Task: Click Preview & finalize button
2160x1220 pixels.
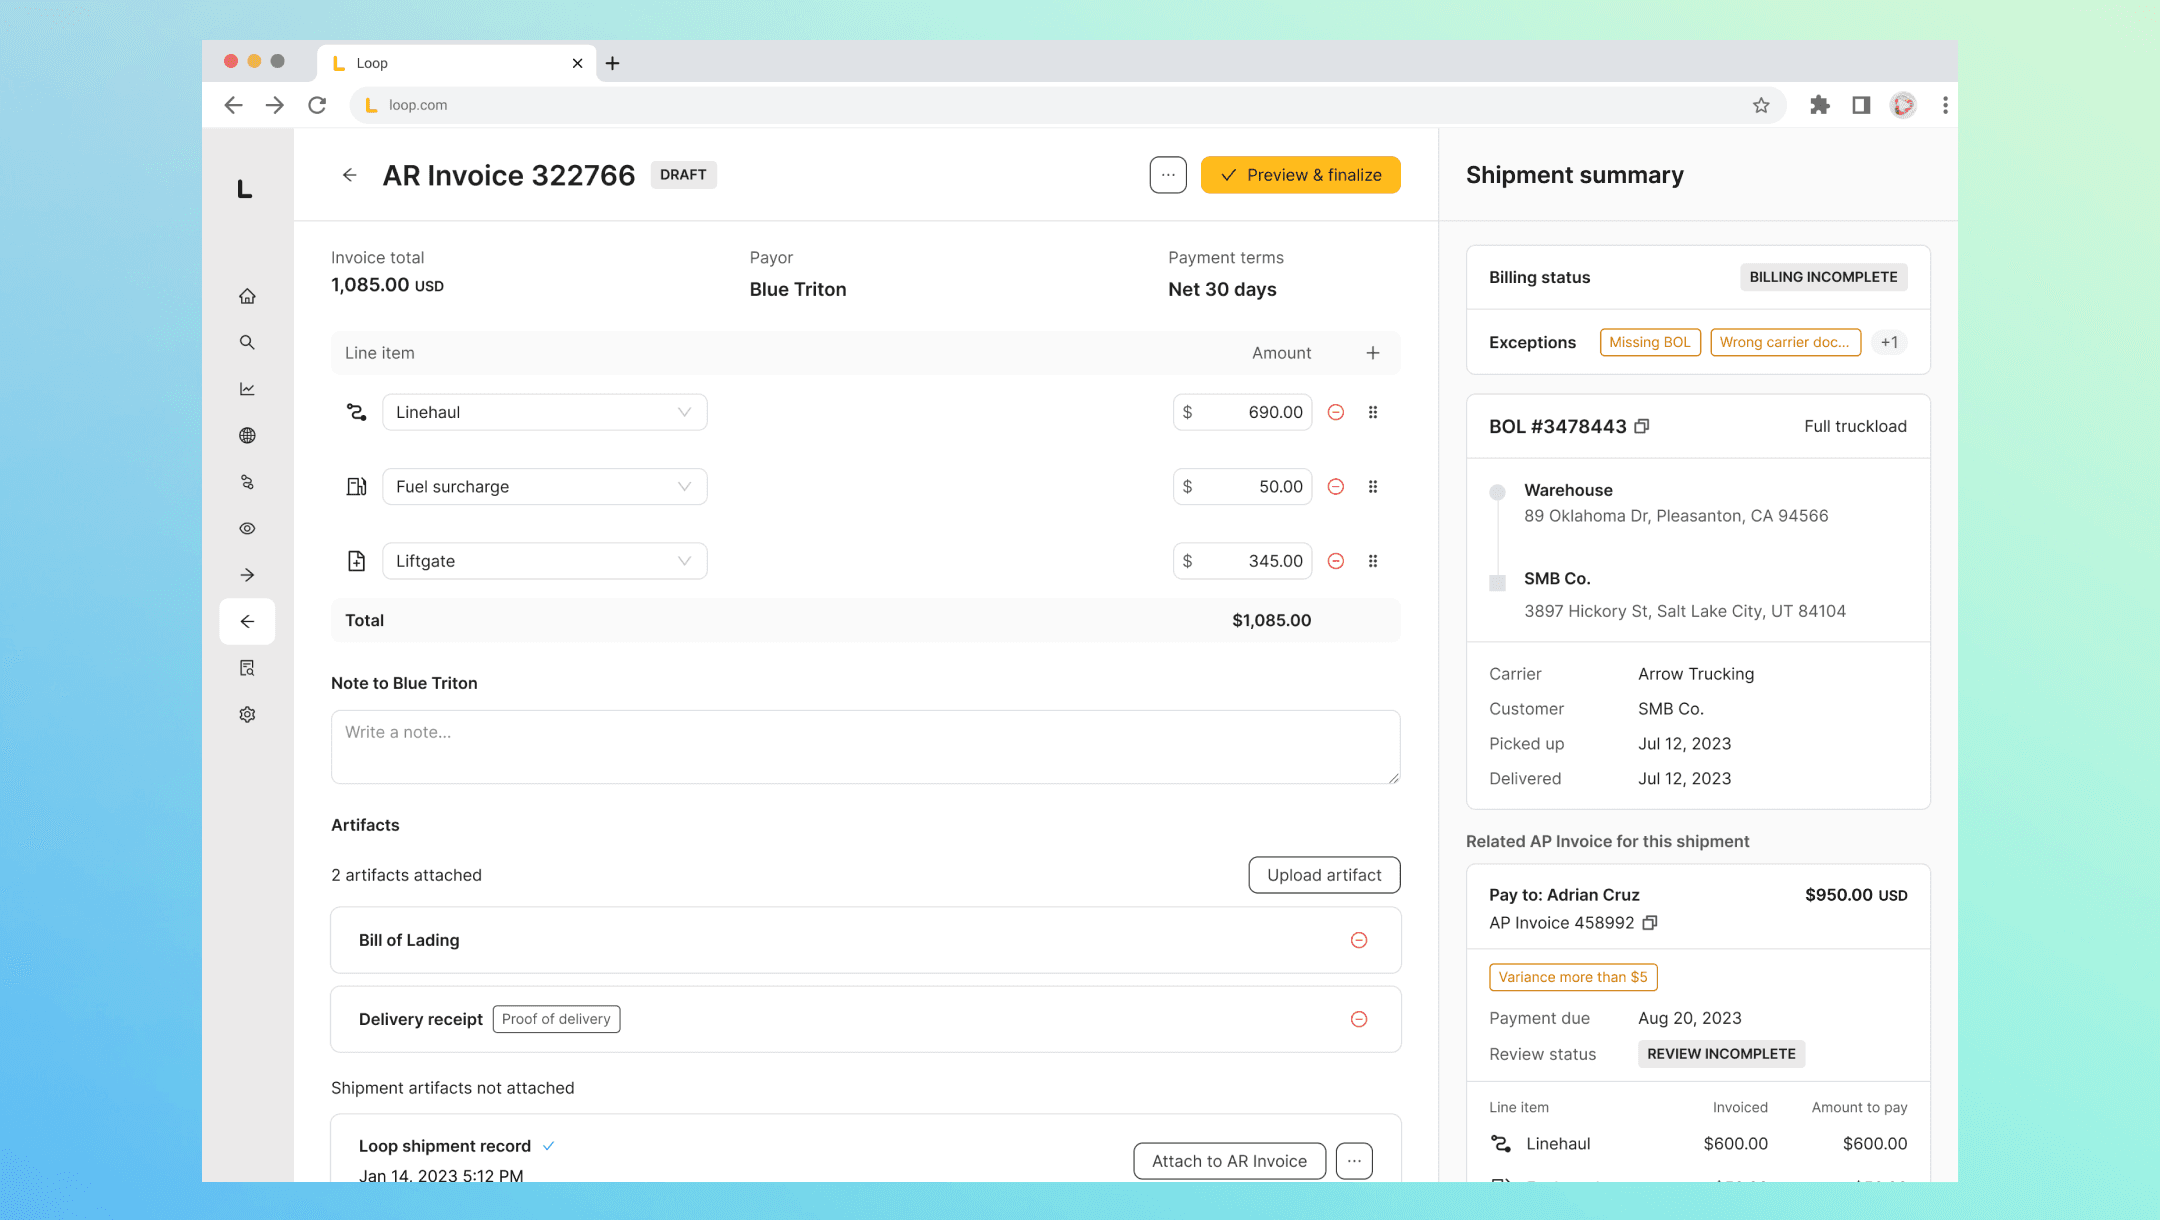Action: tap(1300, 175)
